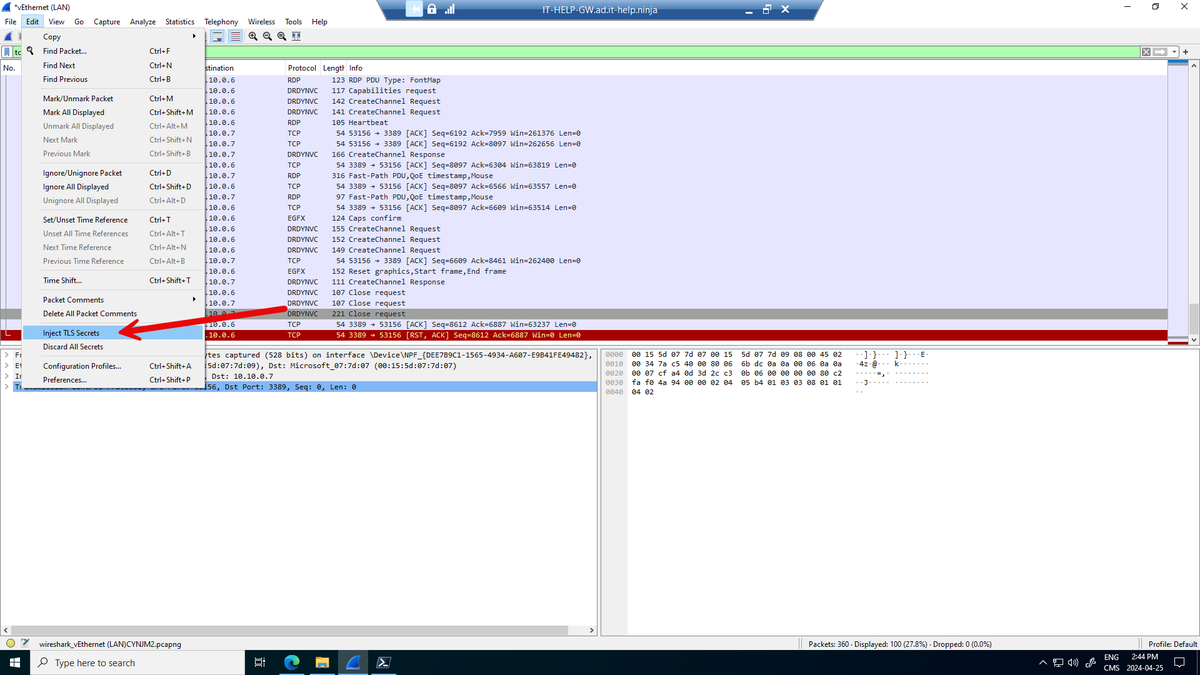Choose Time Shift... from the Edit menu

coord(114,281)
